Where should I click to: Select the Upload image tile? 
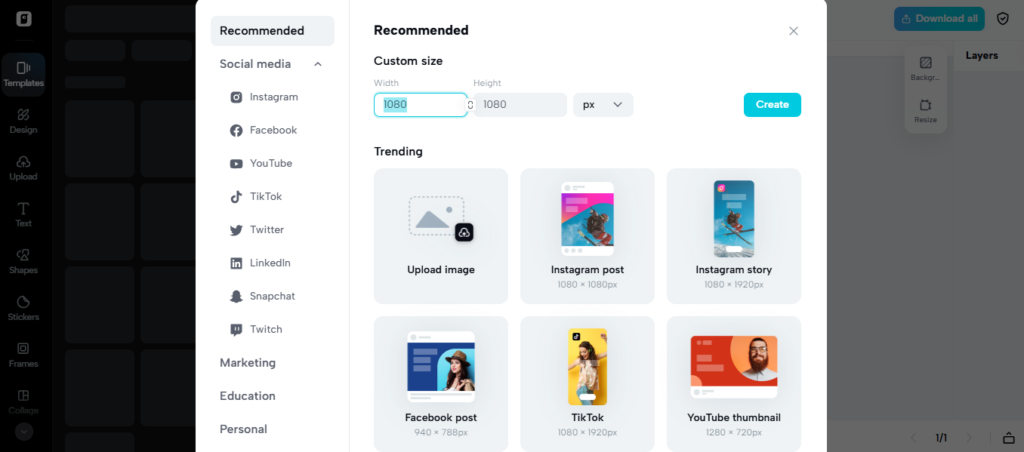click(441, 236)
